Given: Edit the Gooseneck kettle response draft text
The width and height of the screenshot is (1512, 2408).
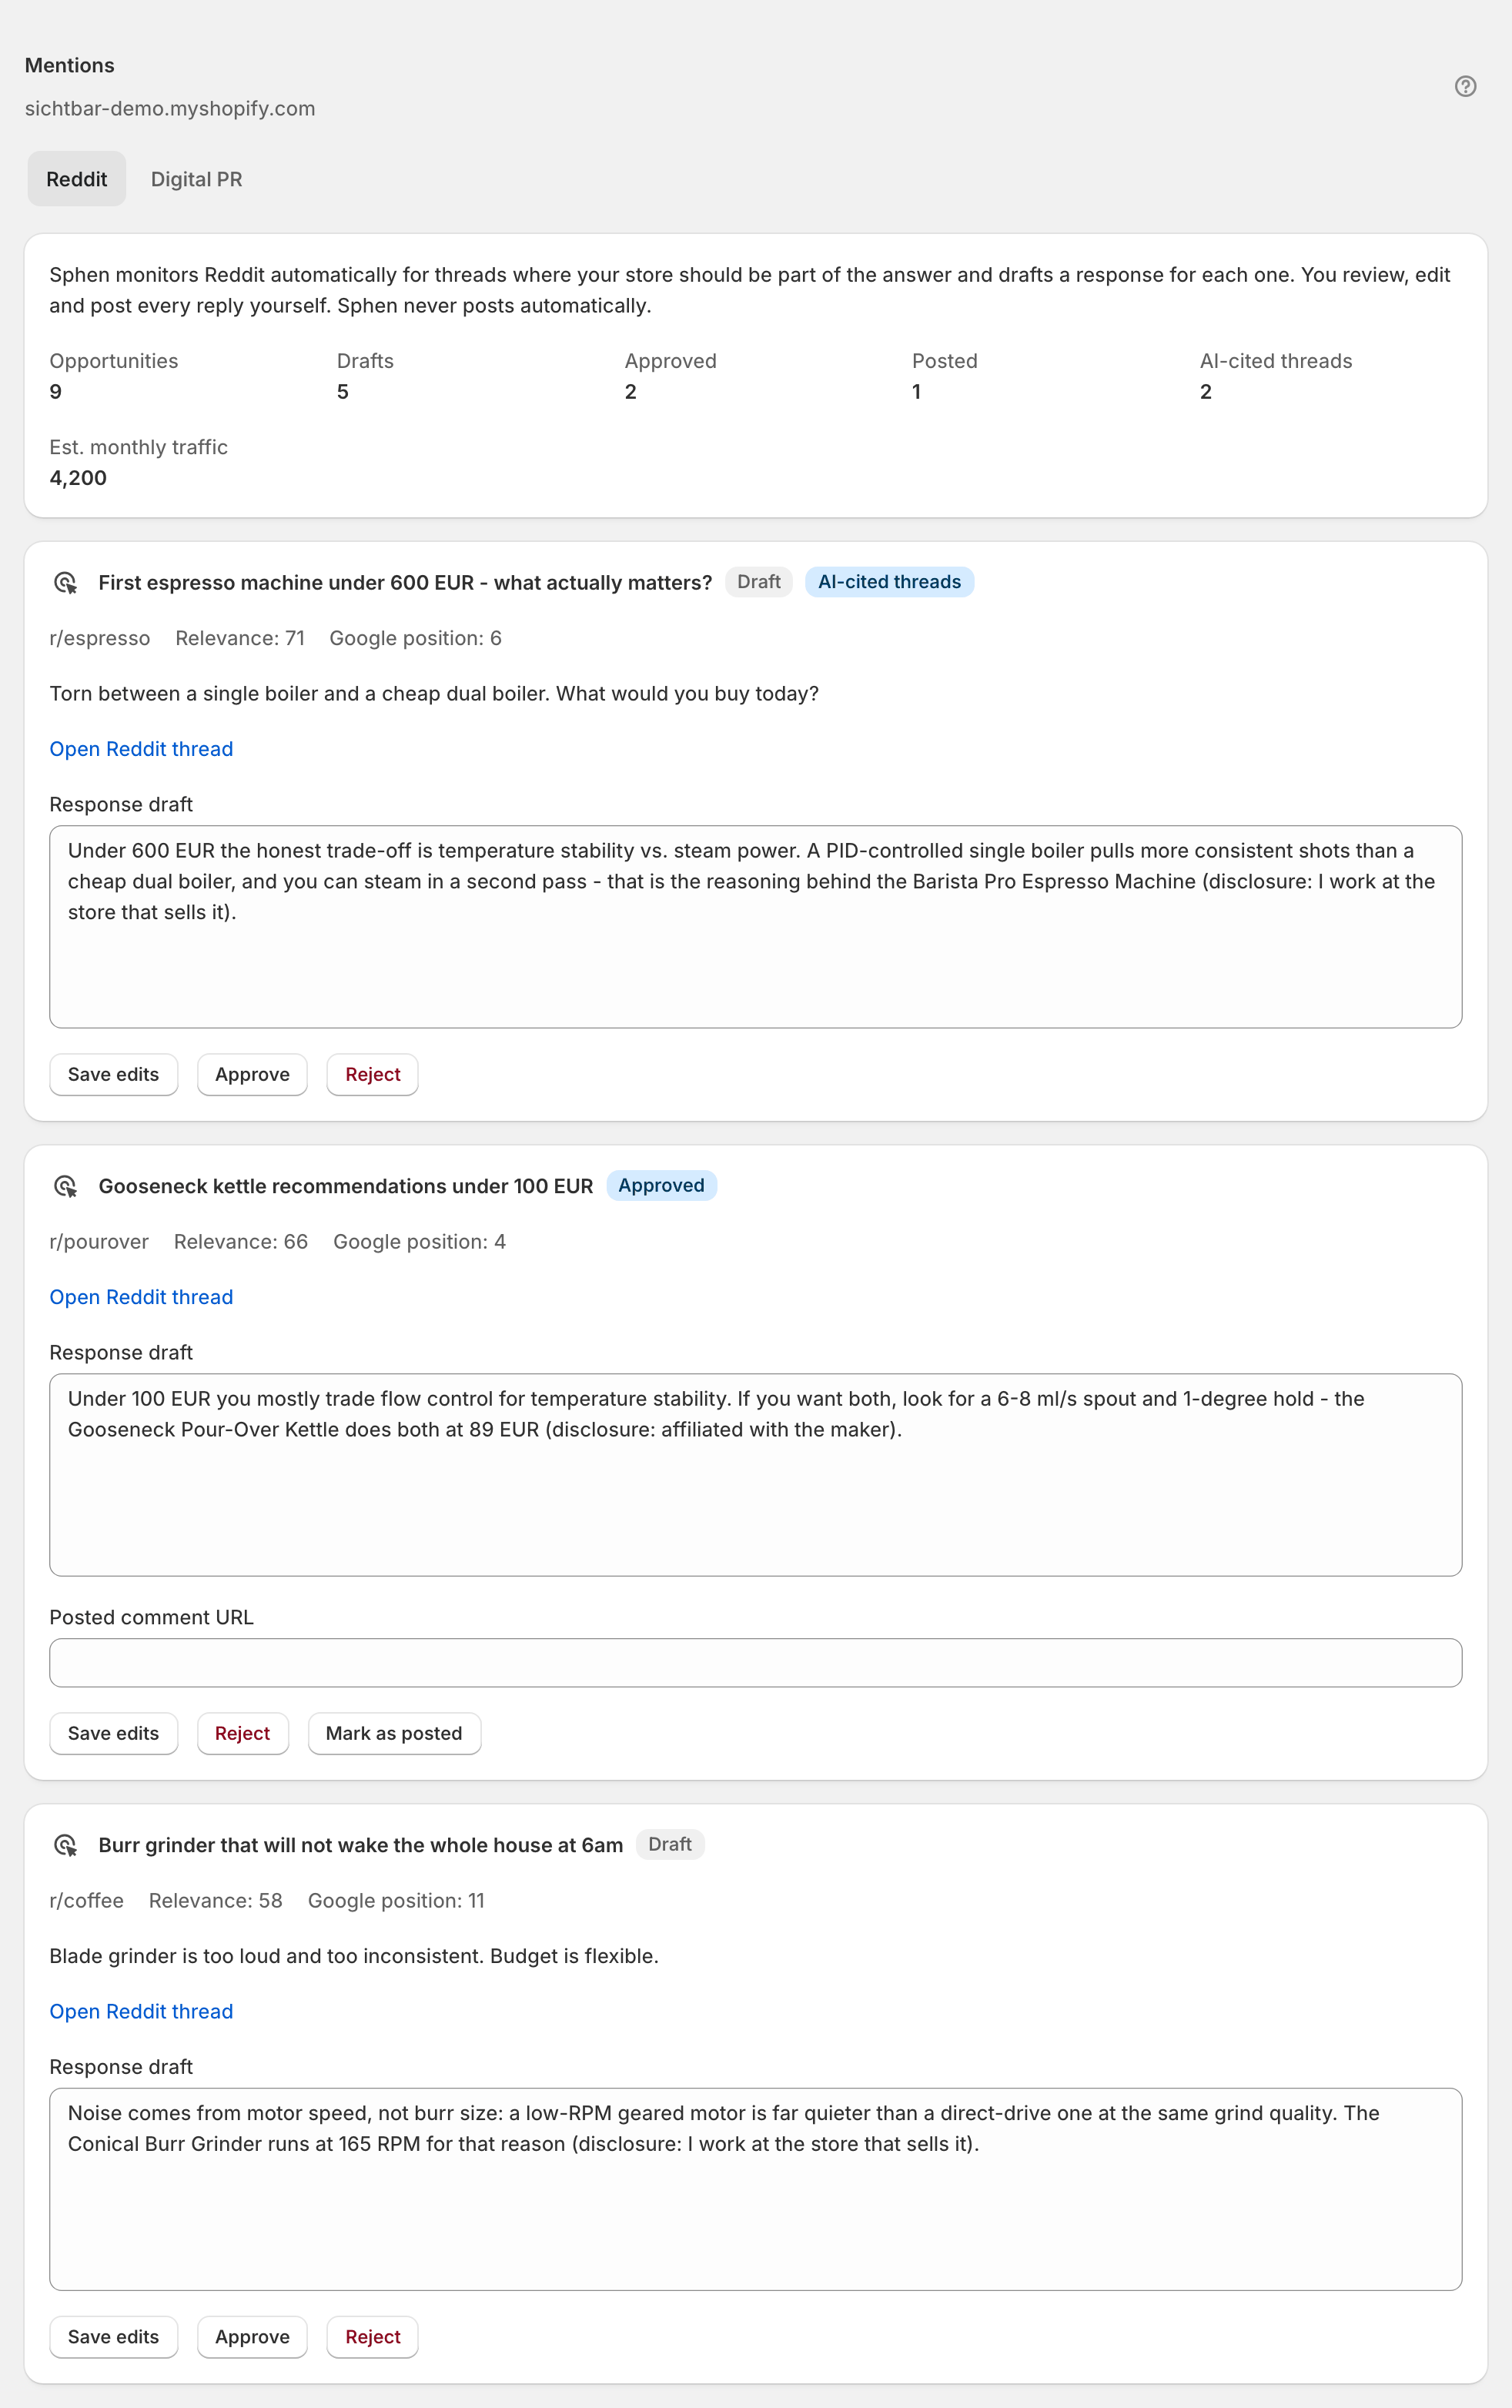Looking at the screenshot, I should (x=756, y=1475).
